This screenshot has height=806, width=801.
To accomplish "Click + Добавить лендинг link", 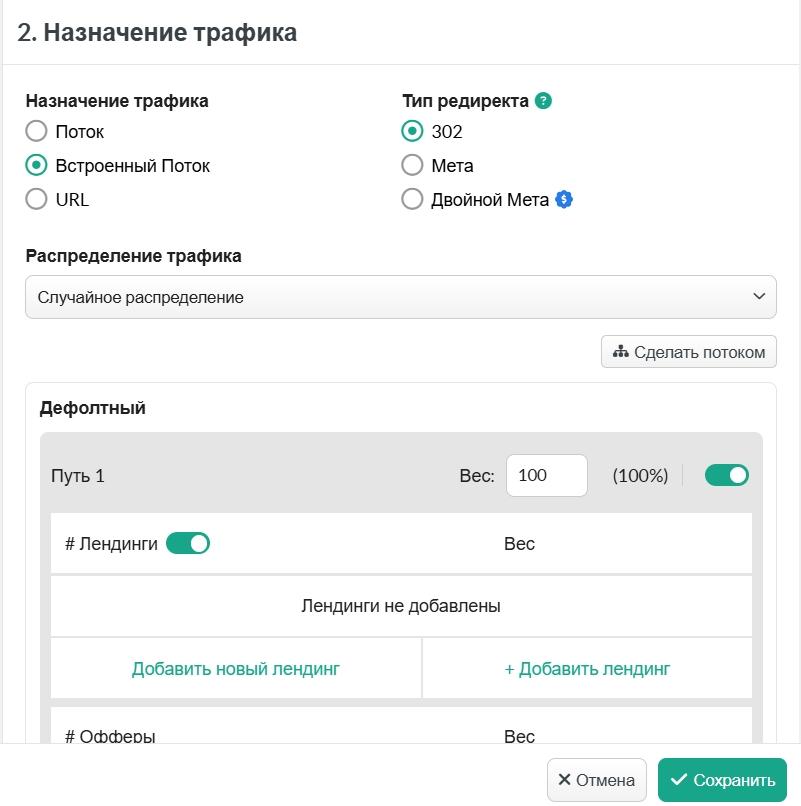I will [x=587, y=669].
